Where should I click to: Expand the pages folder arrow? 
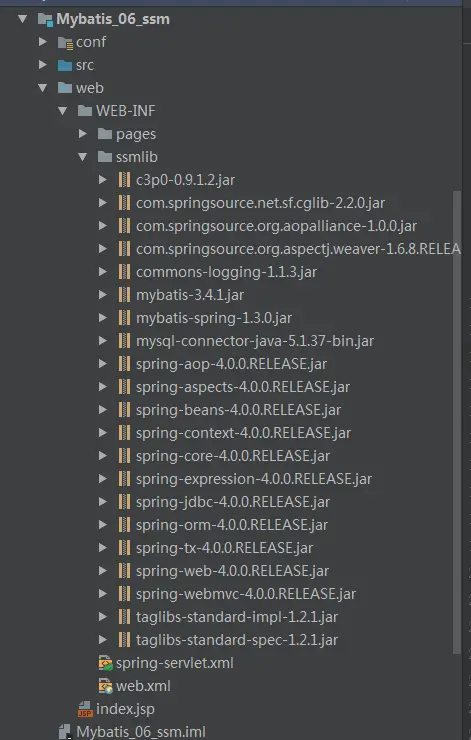83,134
